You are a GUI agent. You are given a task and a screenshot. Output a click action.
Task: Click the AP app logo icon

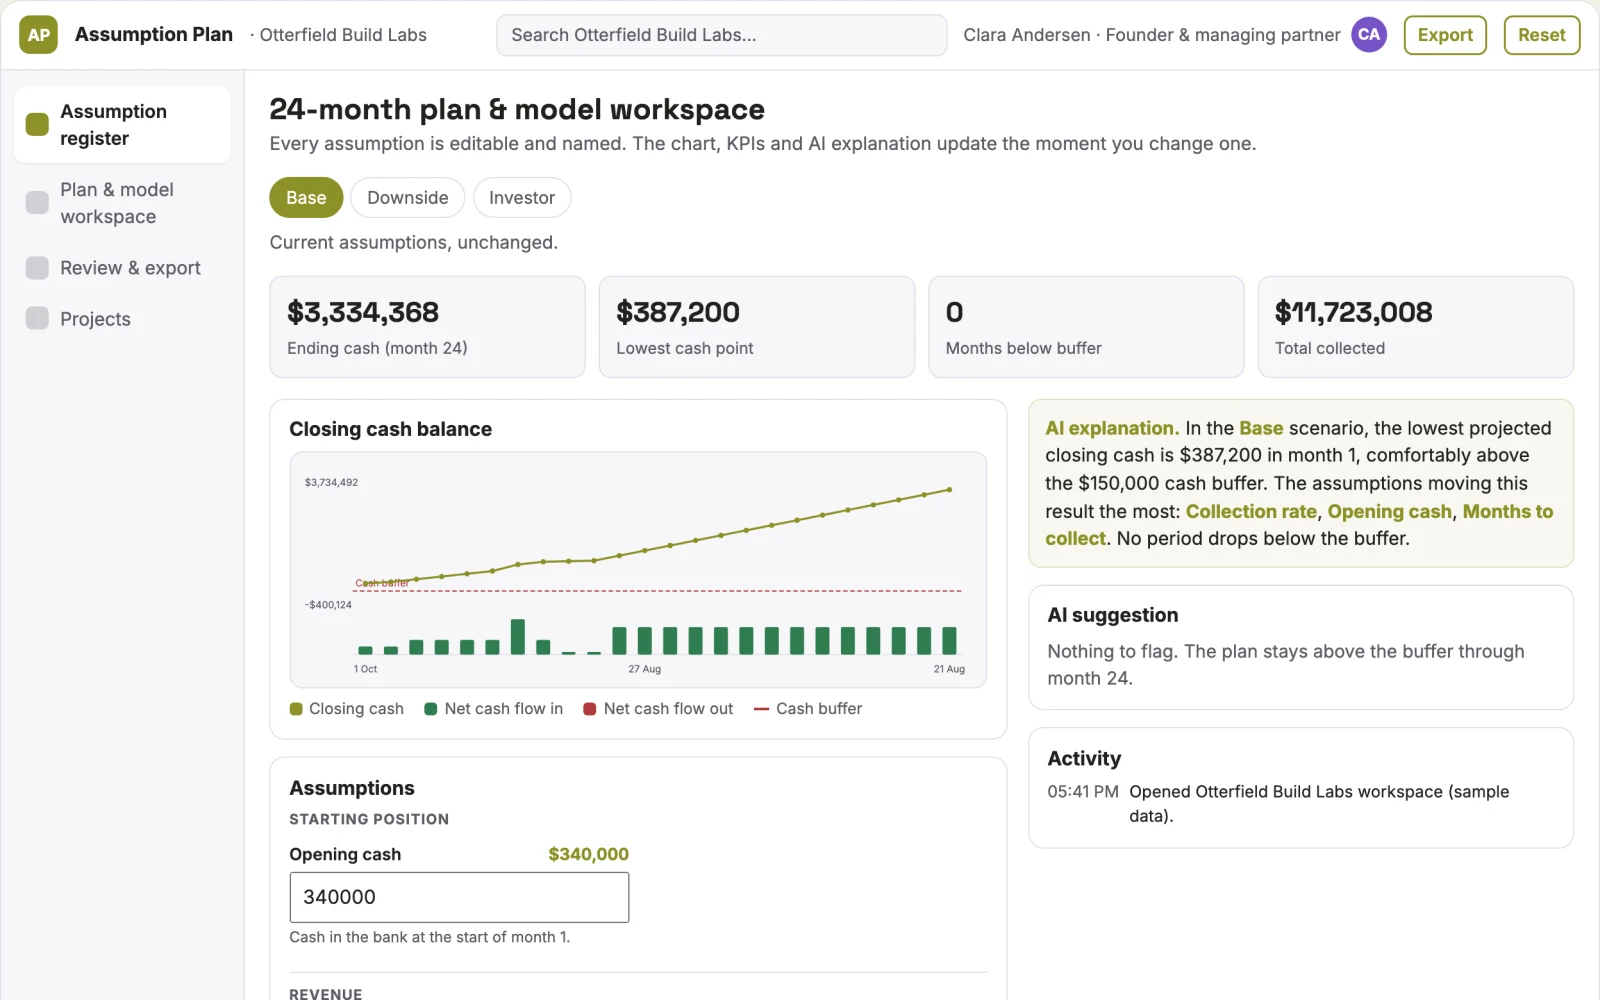[38, 35]
